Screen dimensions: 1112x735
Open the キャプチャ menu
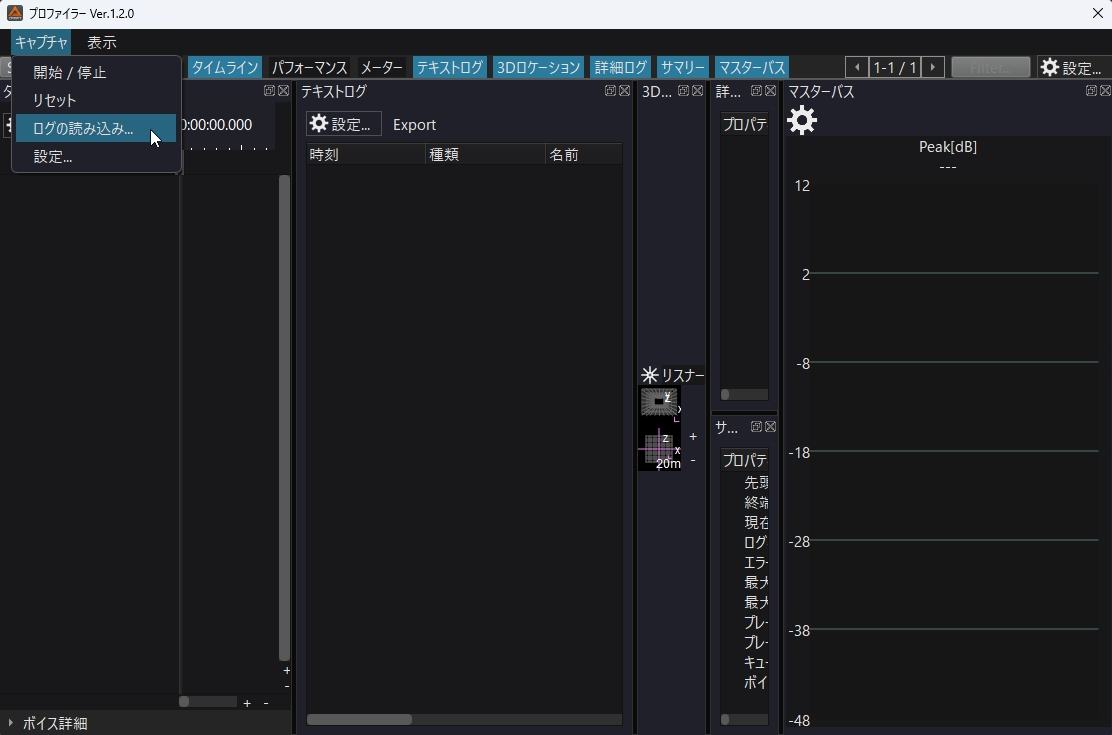pos(41,43)
